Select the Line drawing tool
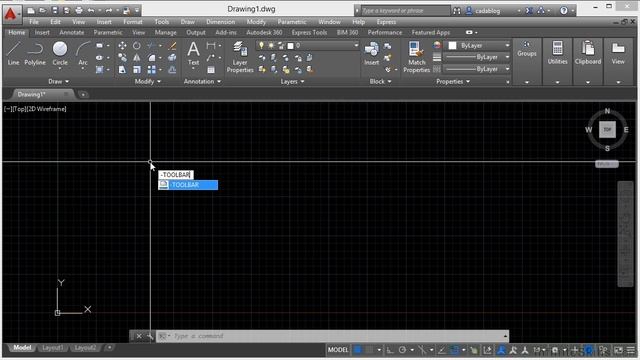 [13, 53]
